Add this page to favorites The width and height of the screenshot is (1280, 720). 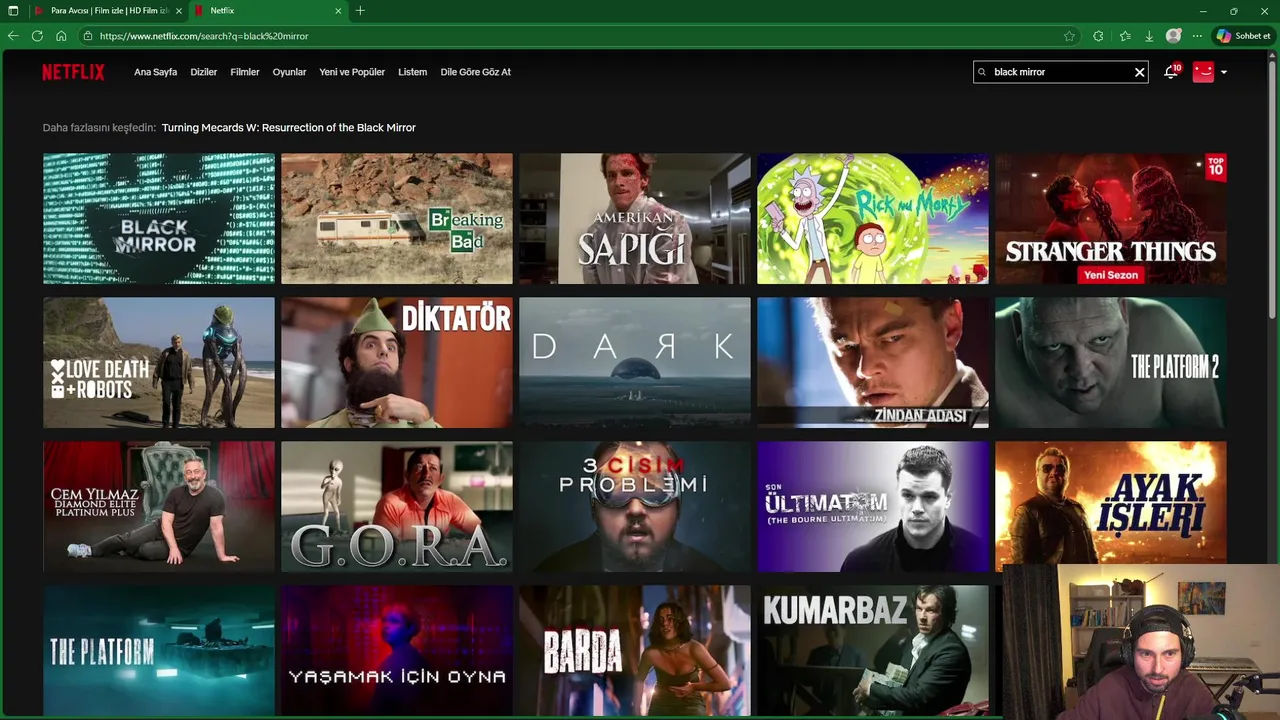(x=1070, y=36)
